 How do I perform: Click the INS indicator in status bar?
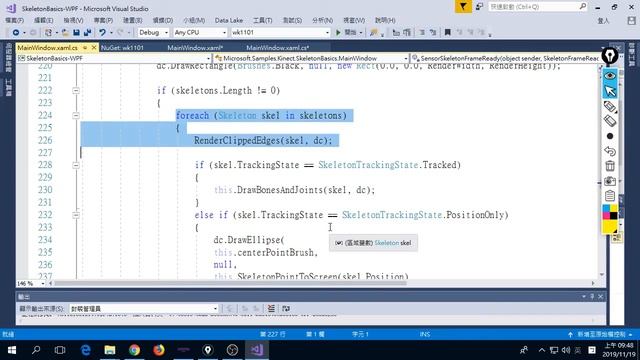(x=424, y=334)
